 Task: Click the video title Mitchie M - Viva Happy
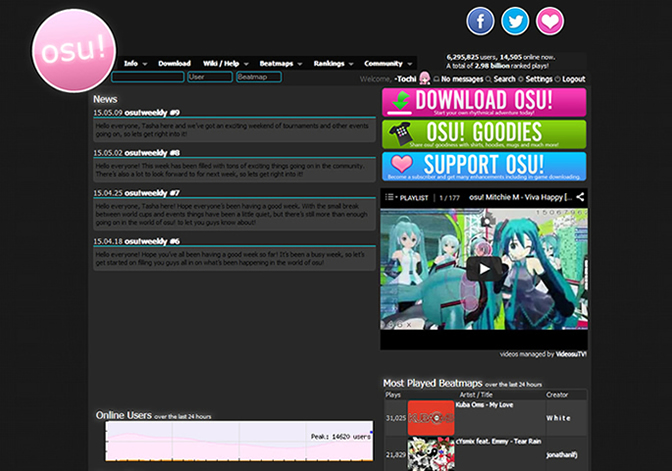(520, 197)
